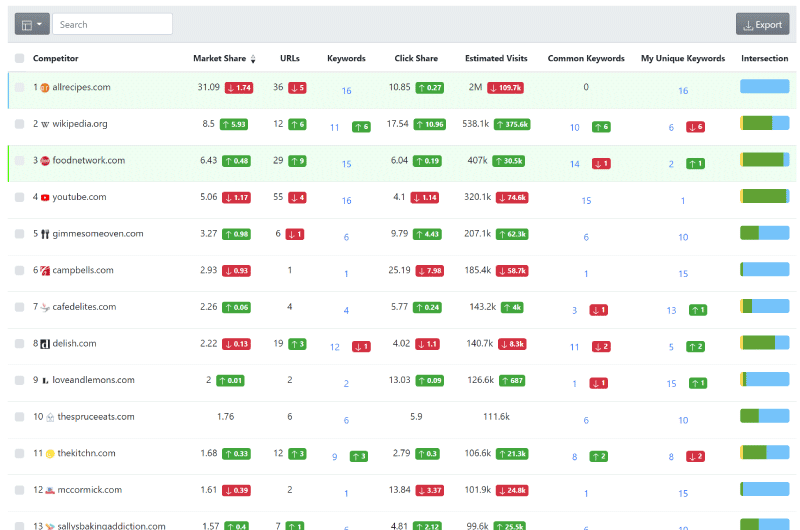Viewport: 800px width, 530px height.
Task: Click youtube.com intersection bar
Action: [x=765, y=196]
